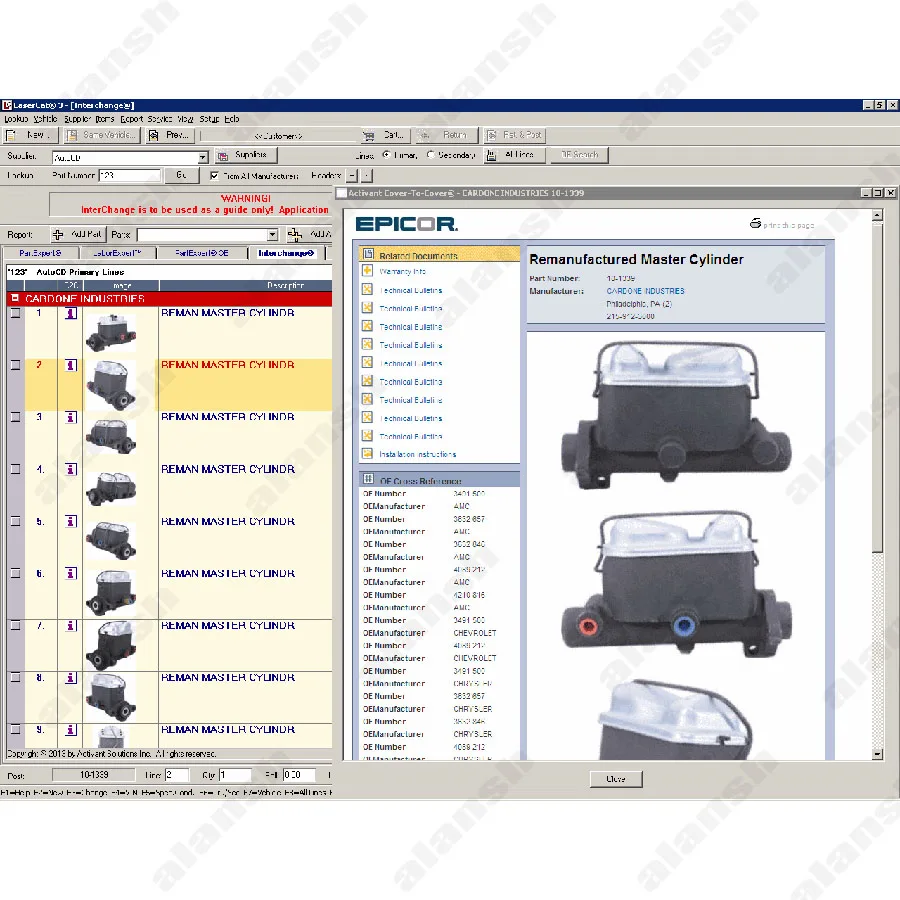Toggle From All Manufacturers checkbox
900x900 pixels.
[x=214, y=176]
